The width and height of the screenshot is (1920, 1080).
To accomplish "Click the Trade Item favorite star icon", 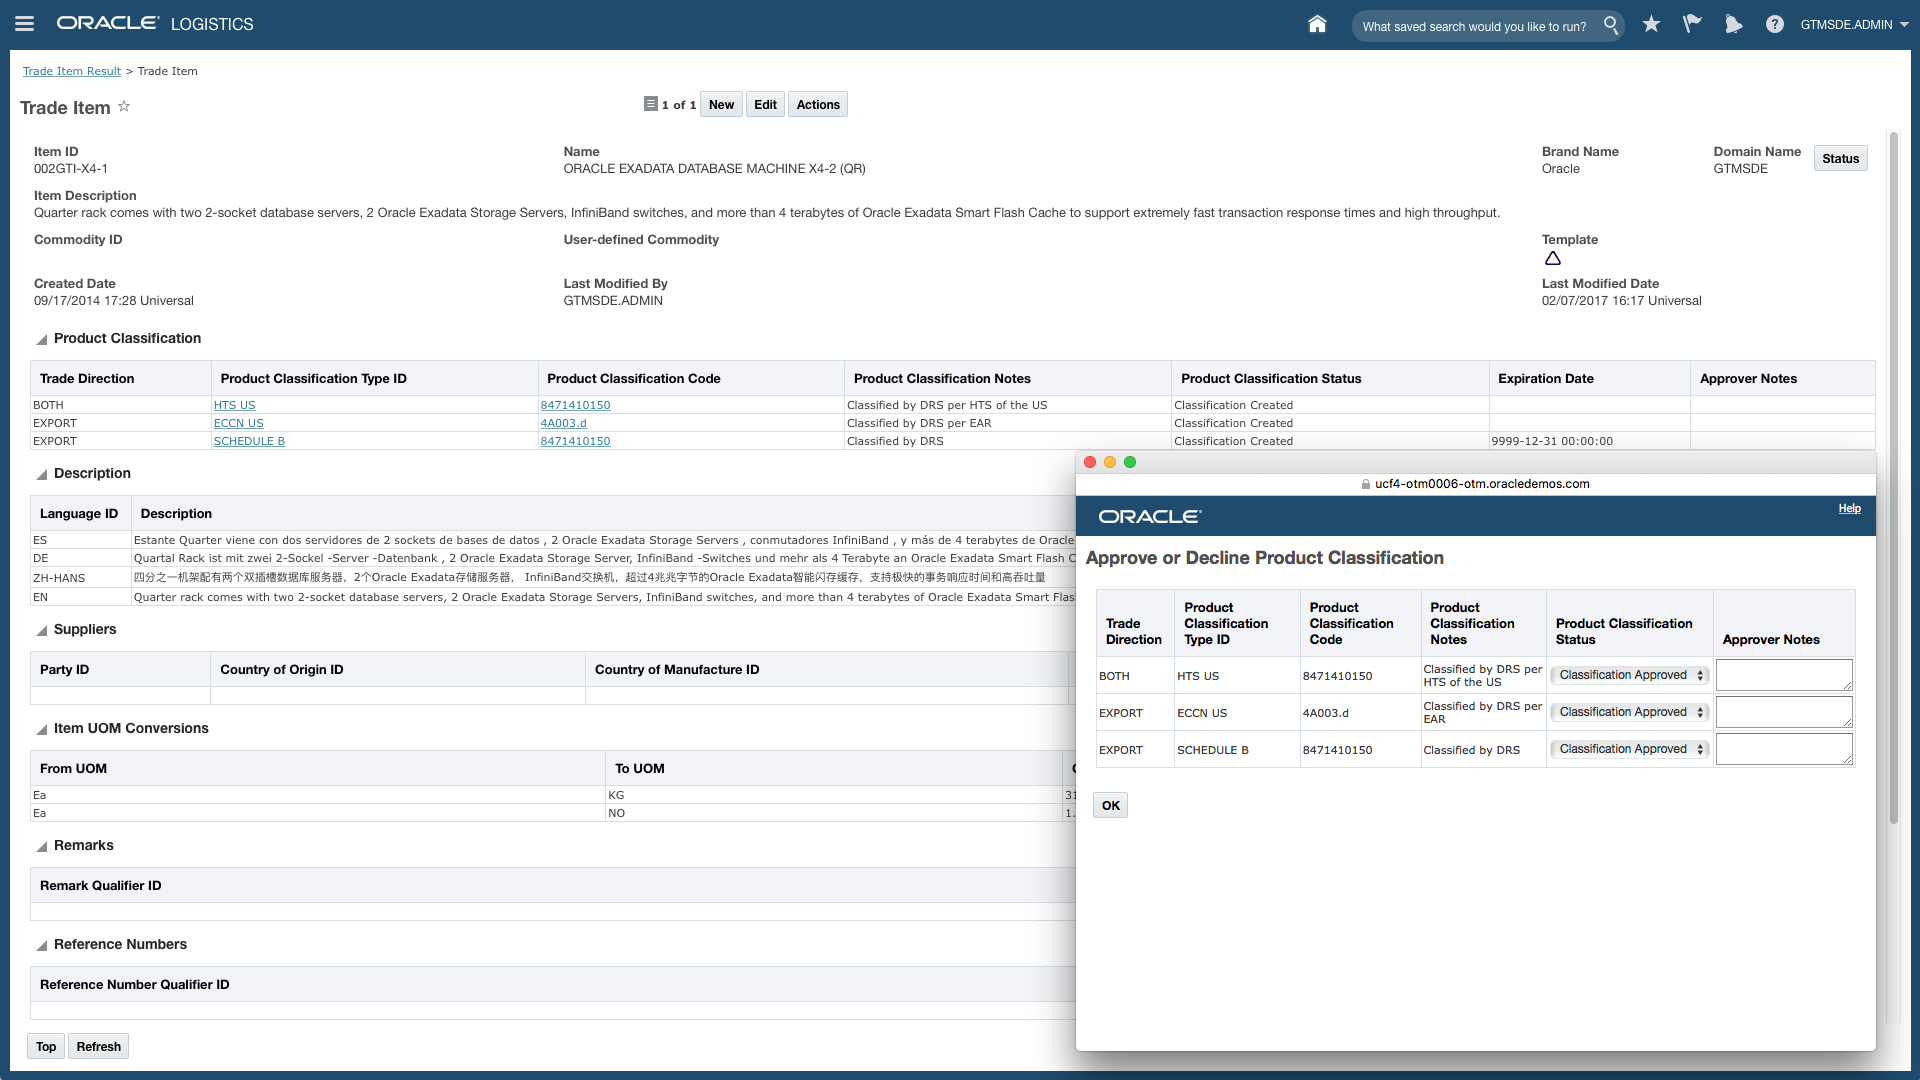I will click(x=125, y=105).
